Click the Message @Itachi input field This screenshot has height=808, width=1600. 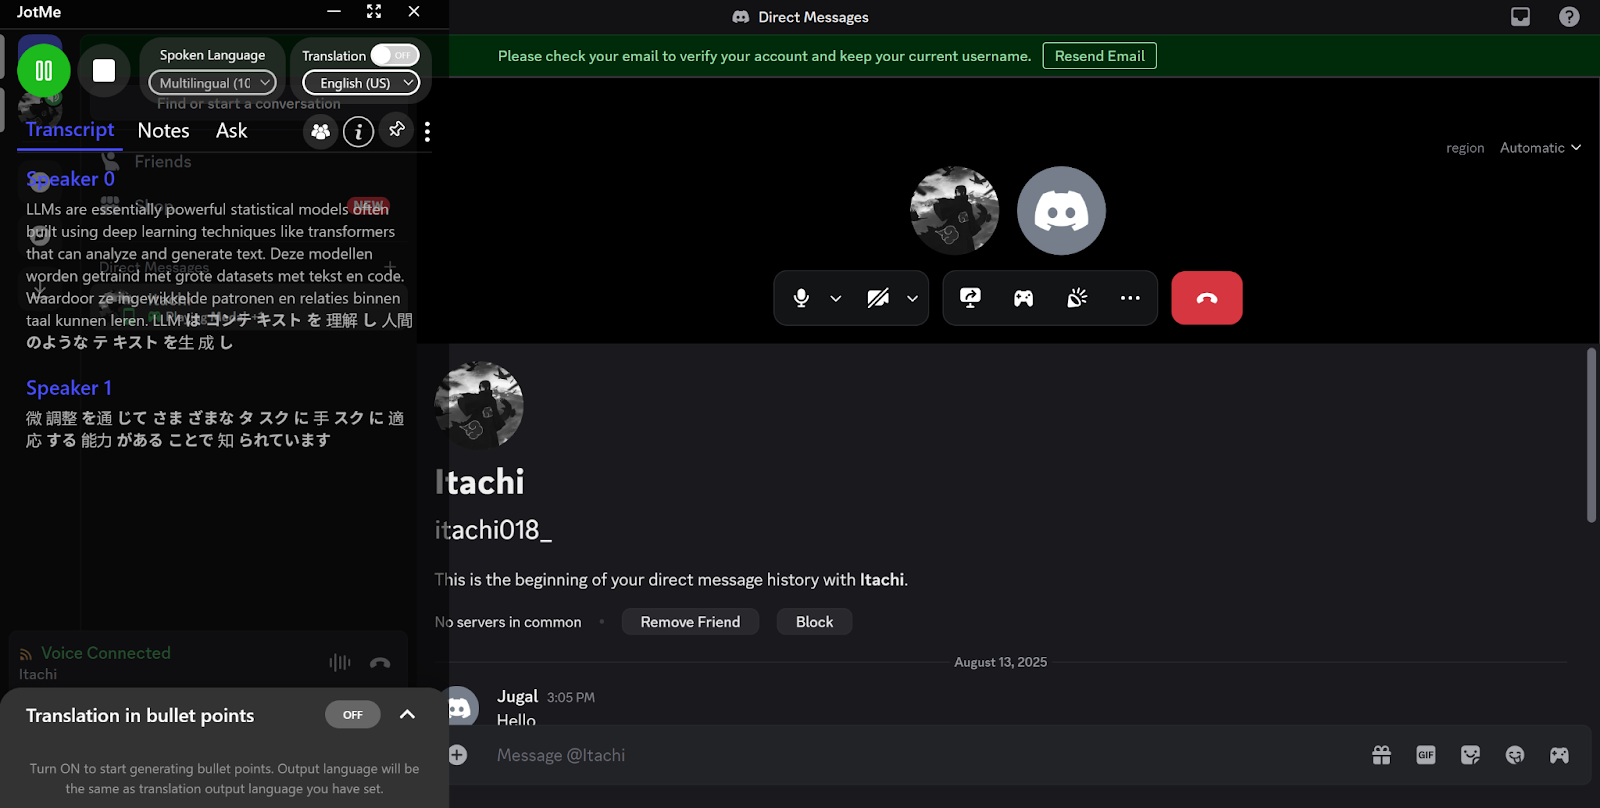point(920,755)
